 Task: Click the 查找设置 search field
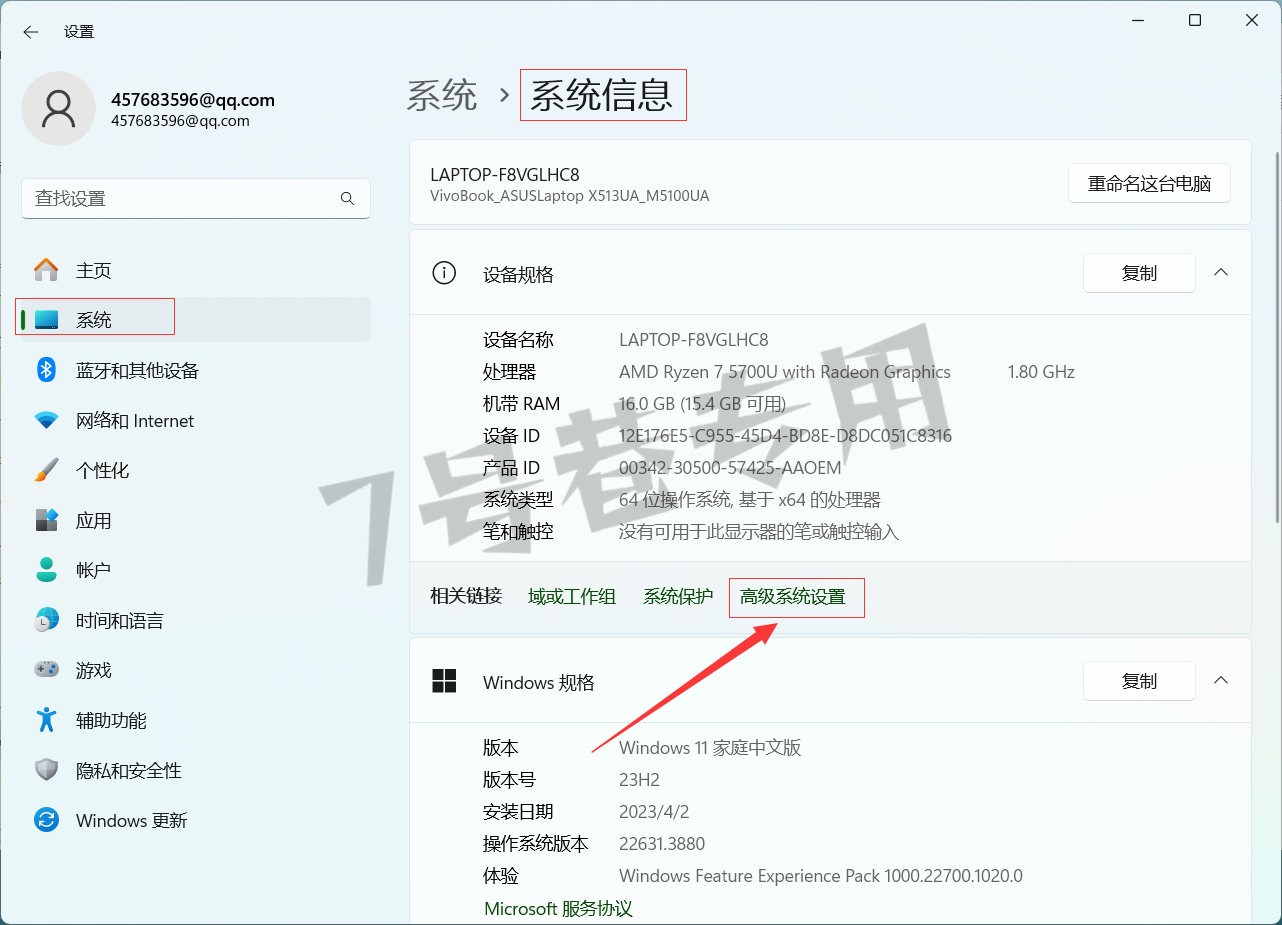(196, 199)
